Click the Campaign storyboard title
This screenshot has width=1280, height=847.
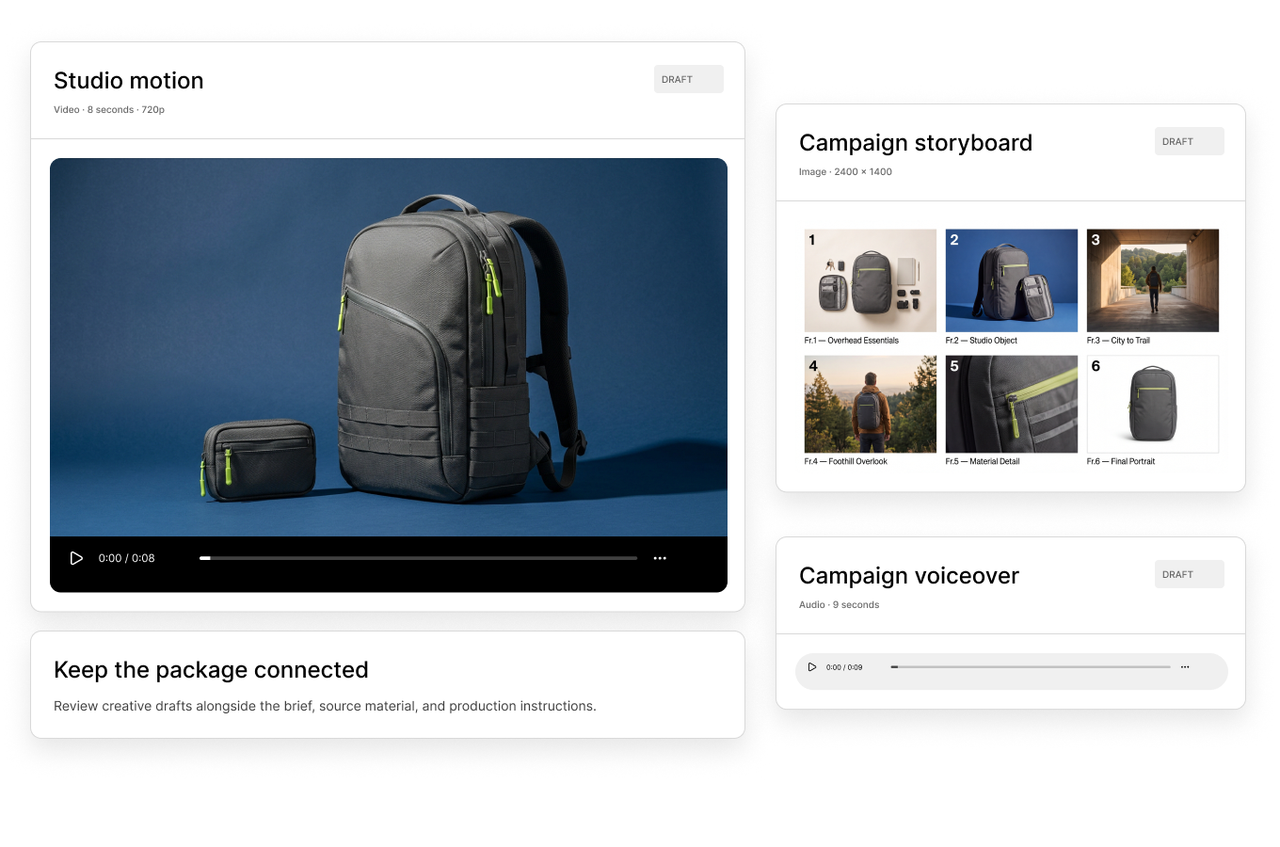915,143
